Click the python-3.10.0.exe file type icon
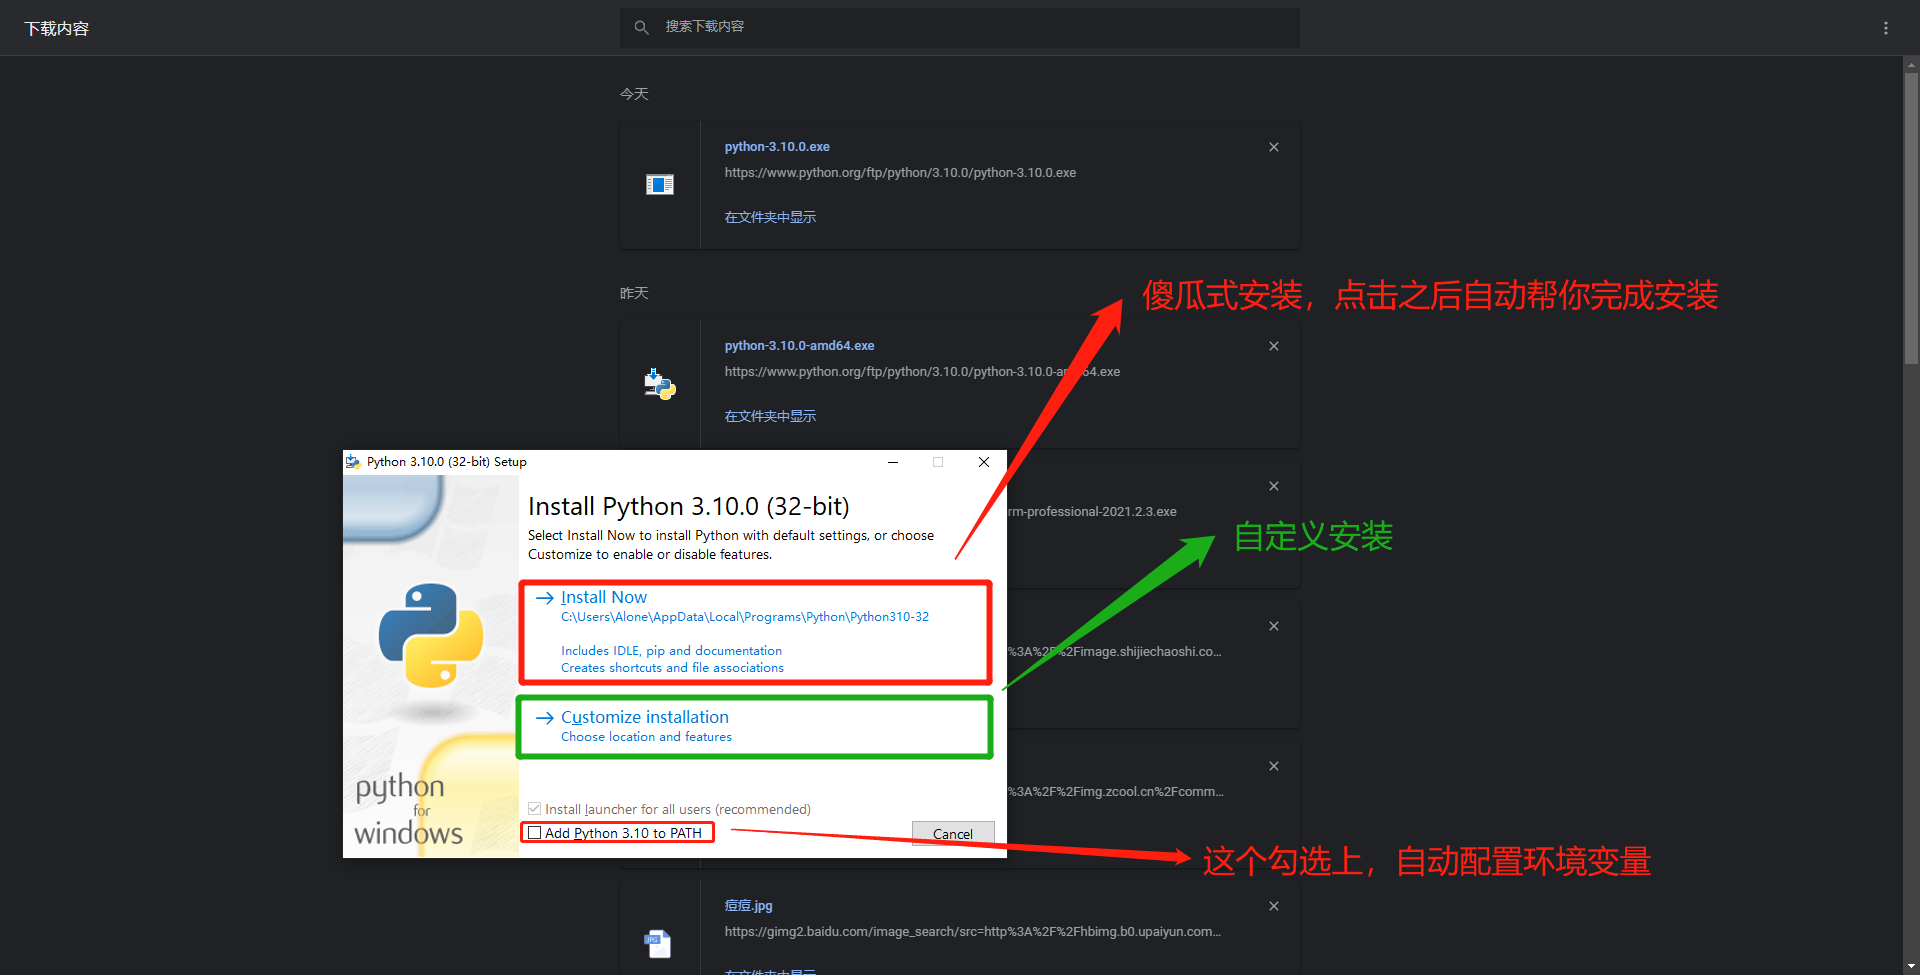Image resolution: width=1920 pixels, height=975 pixels. tap(660, 184)
